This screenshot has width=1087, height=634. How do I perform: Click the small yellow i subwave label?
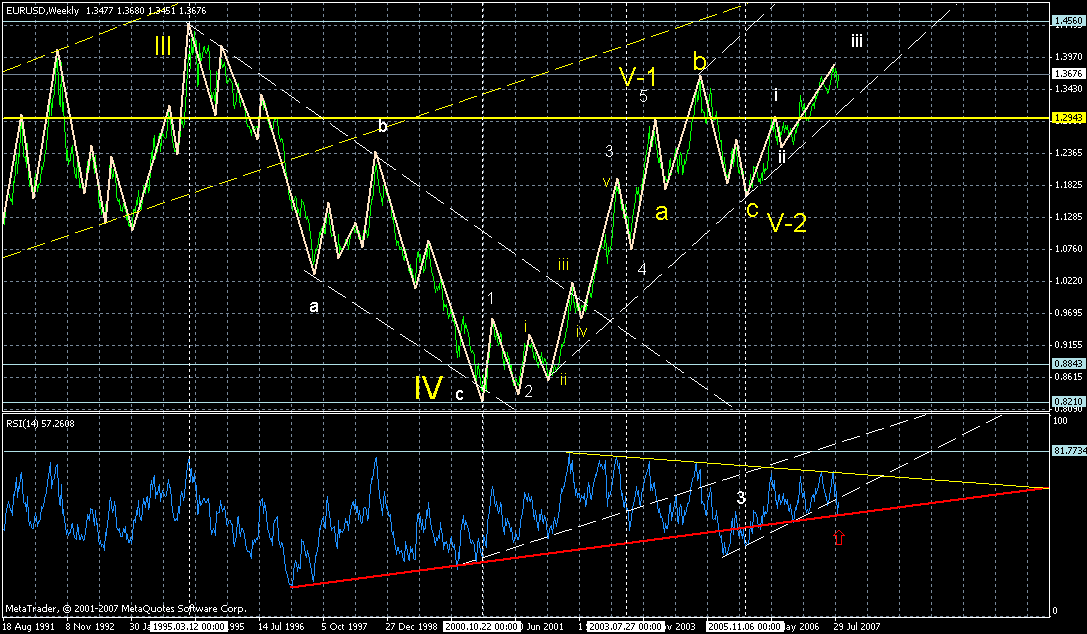pos(526,326)
